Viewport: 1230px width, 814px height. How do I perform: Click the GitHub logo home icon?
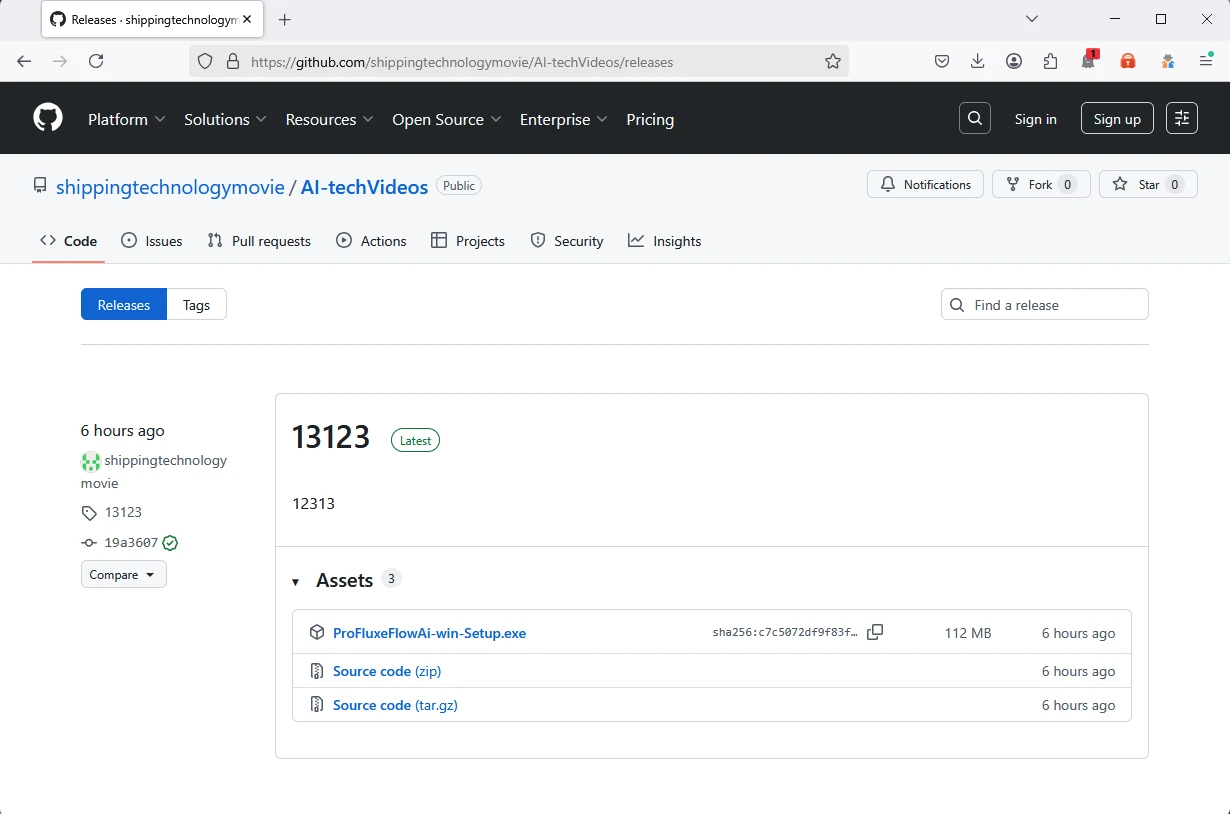[x=48, y=118]
